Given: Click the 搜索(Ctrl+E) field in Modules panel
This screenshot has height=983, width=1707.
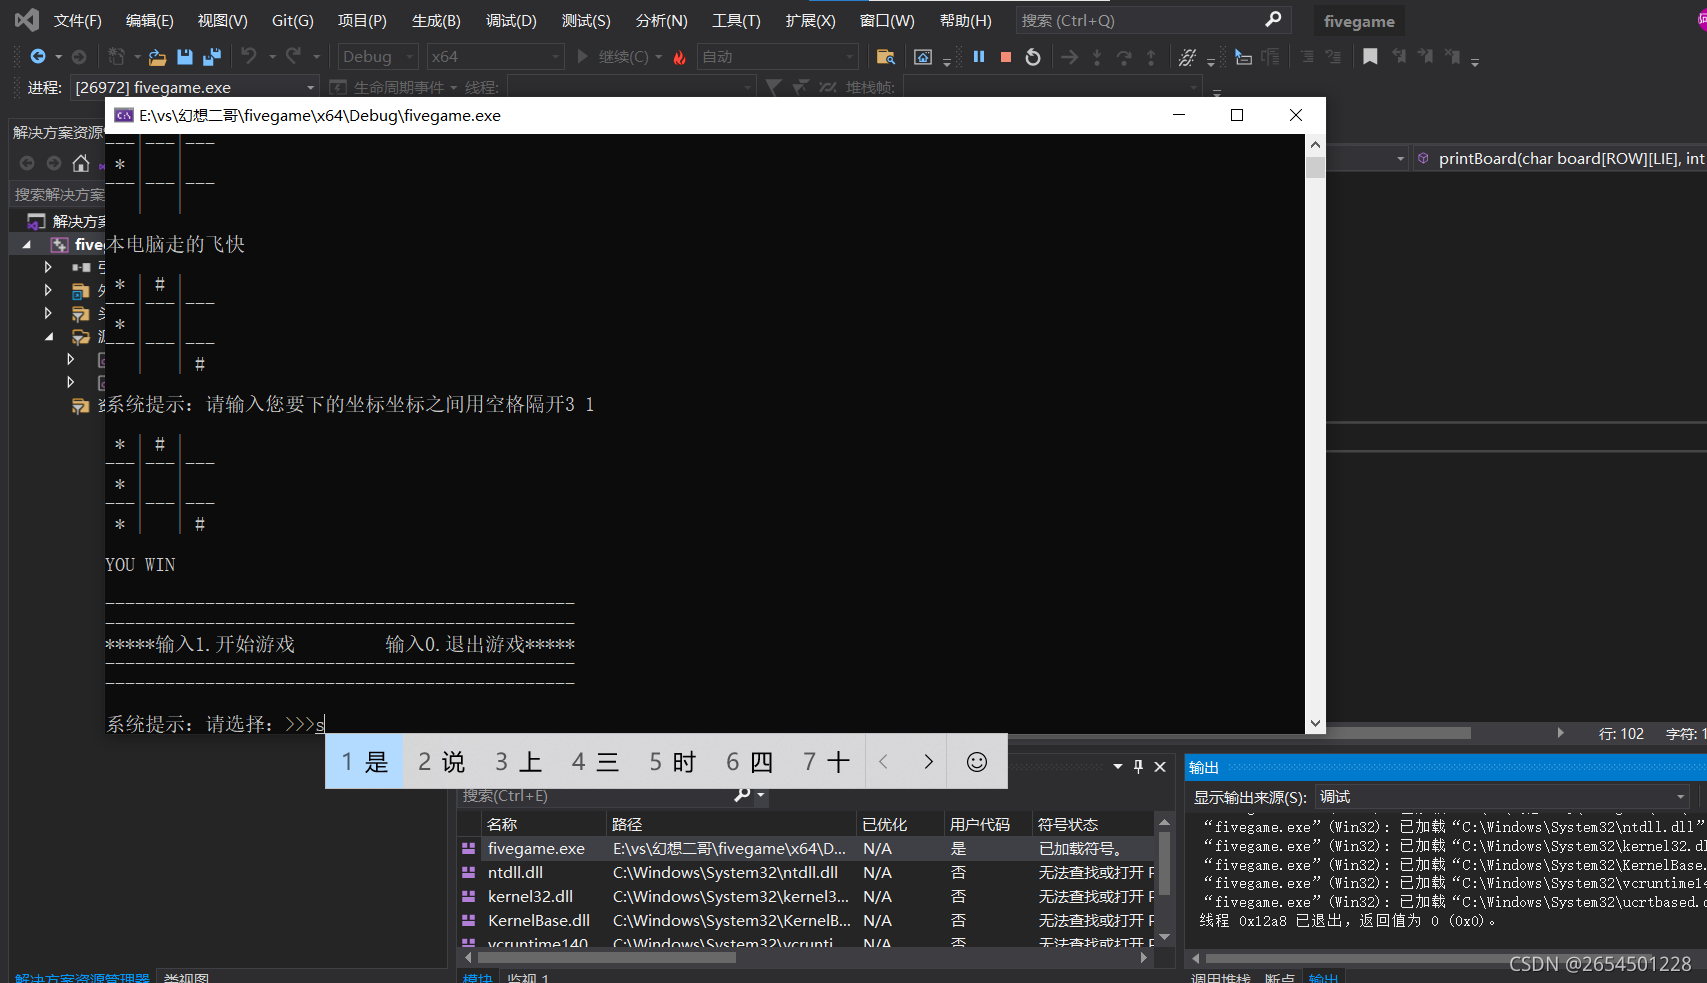Looking at the screenshot, I should [x=597, y=795].
